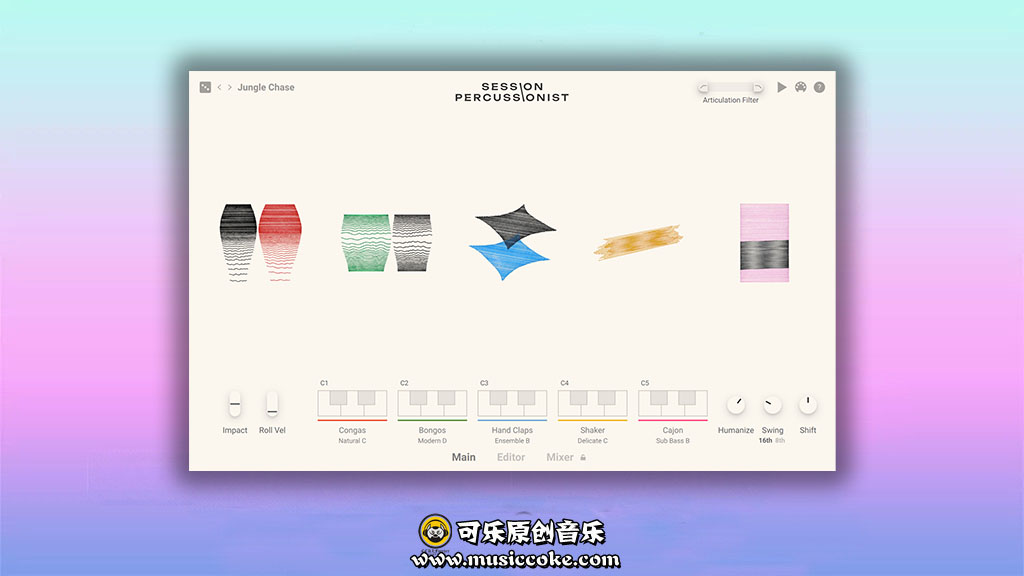Click the lock icon beside Mixer
Screen dimensions: 1024x576
point(583,458)
